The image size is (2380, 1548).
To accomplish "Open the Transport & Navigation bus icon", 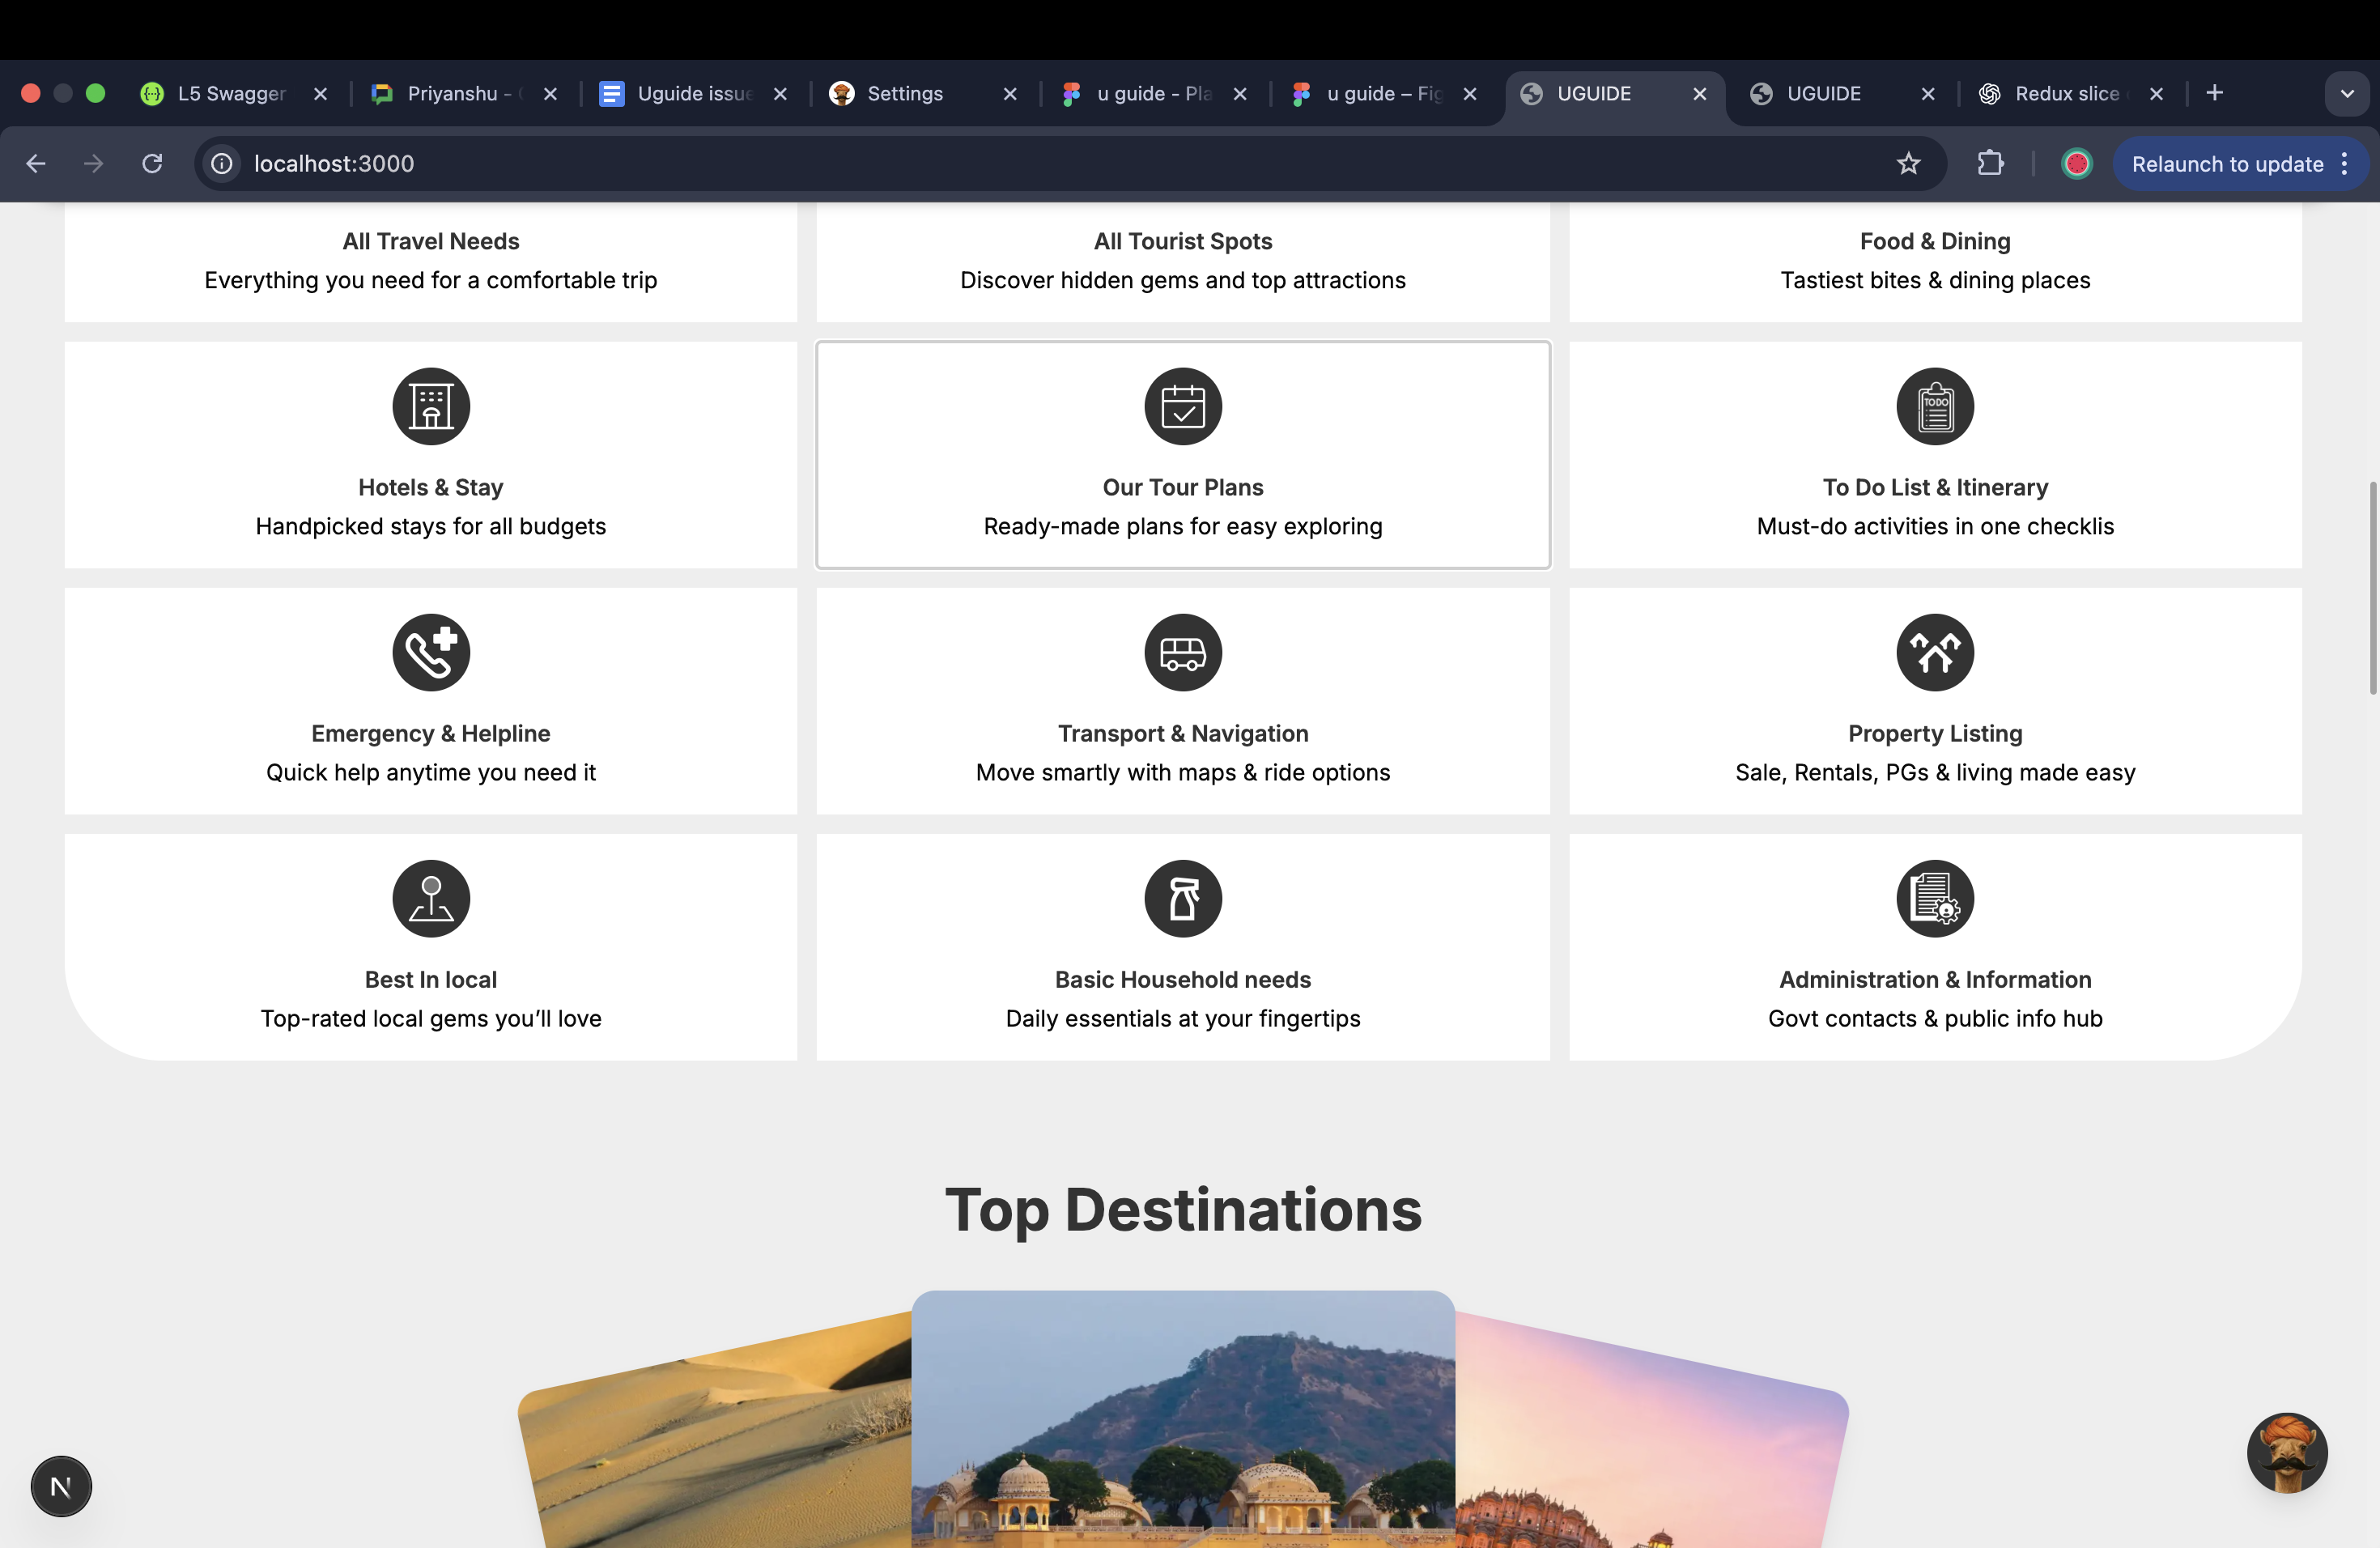I will [x=1183, y=652].
